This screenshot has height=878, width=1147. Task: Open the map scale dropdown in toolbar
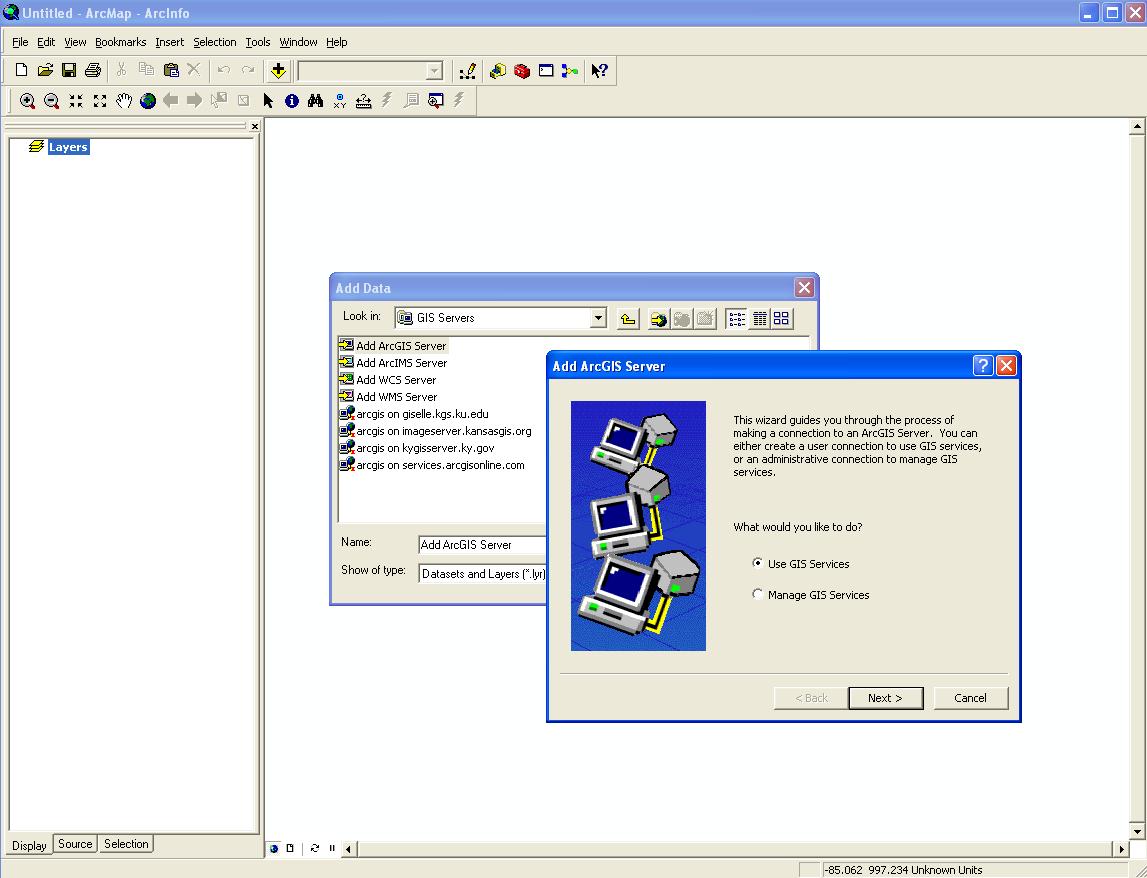point(434,71)
